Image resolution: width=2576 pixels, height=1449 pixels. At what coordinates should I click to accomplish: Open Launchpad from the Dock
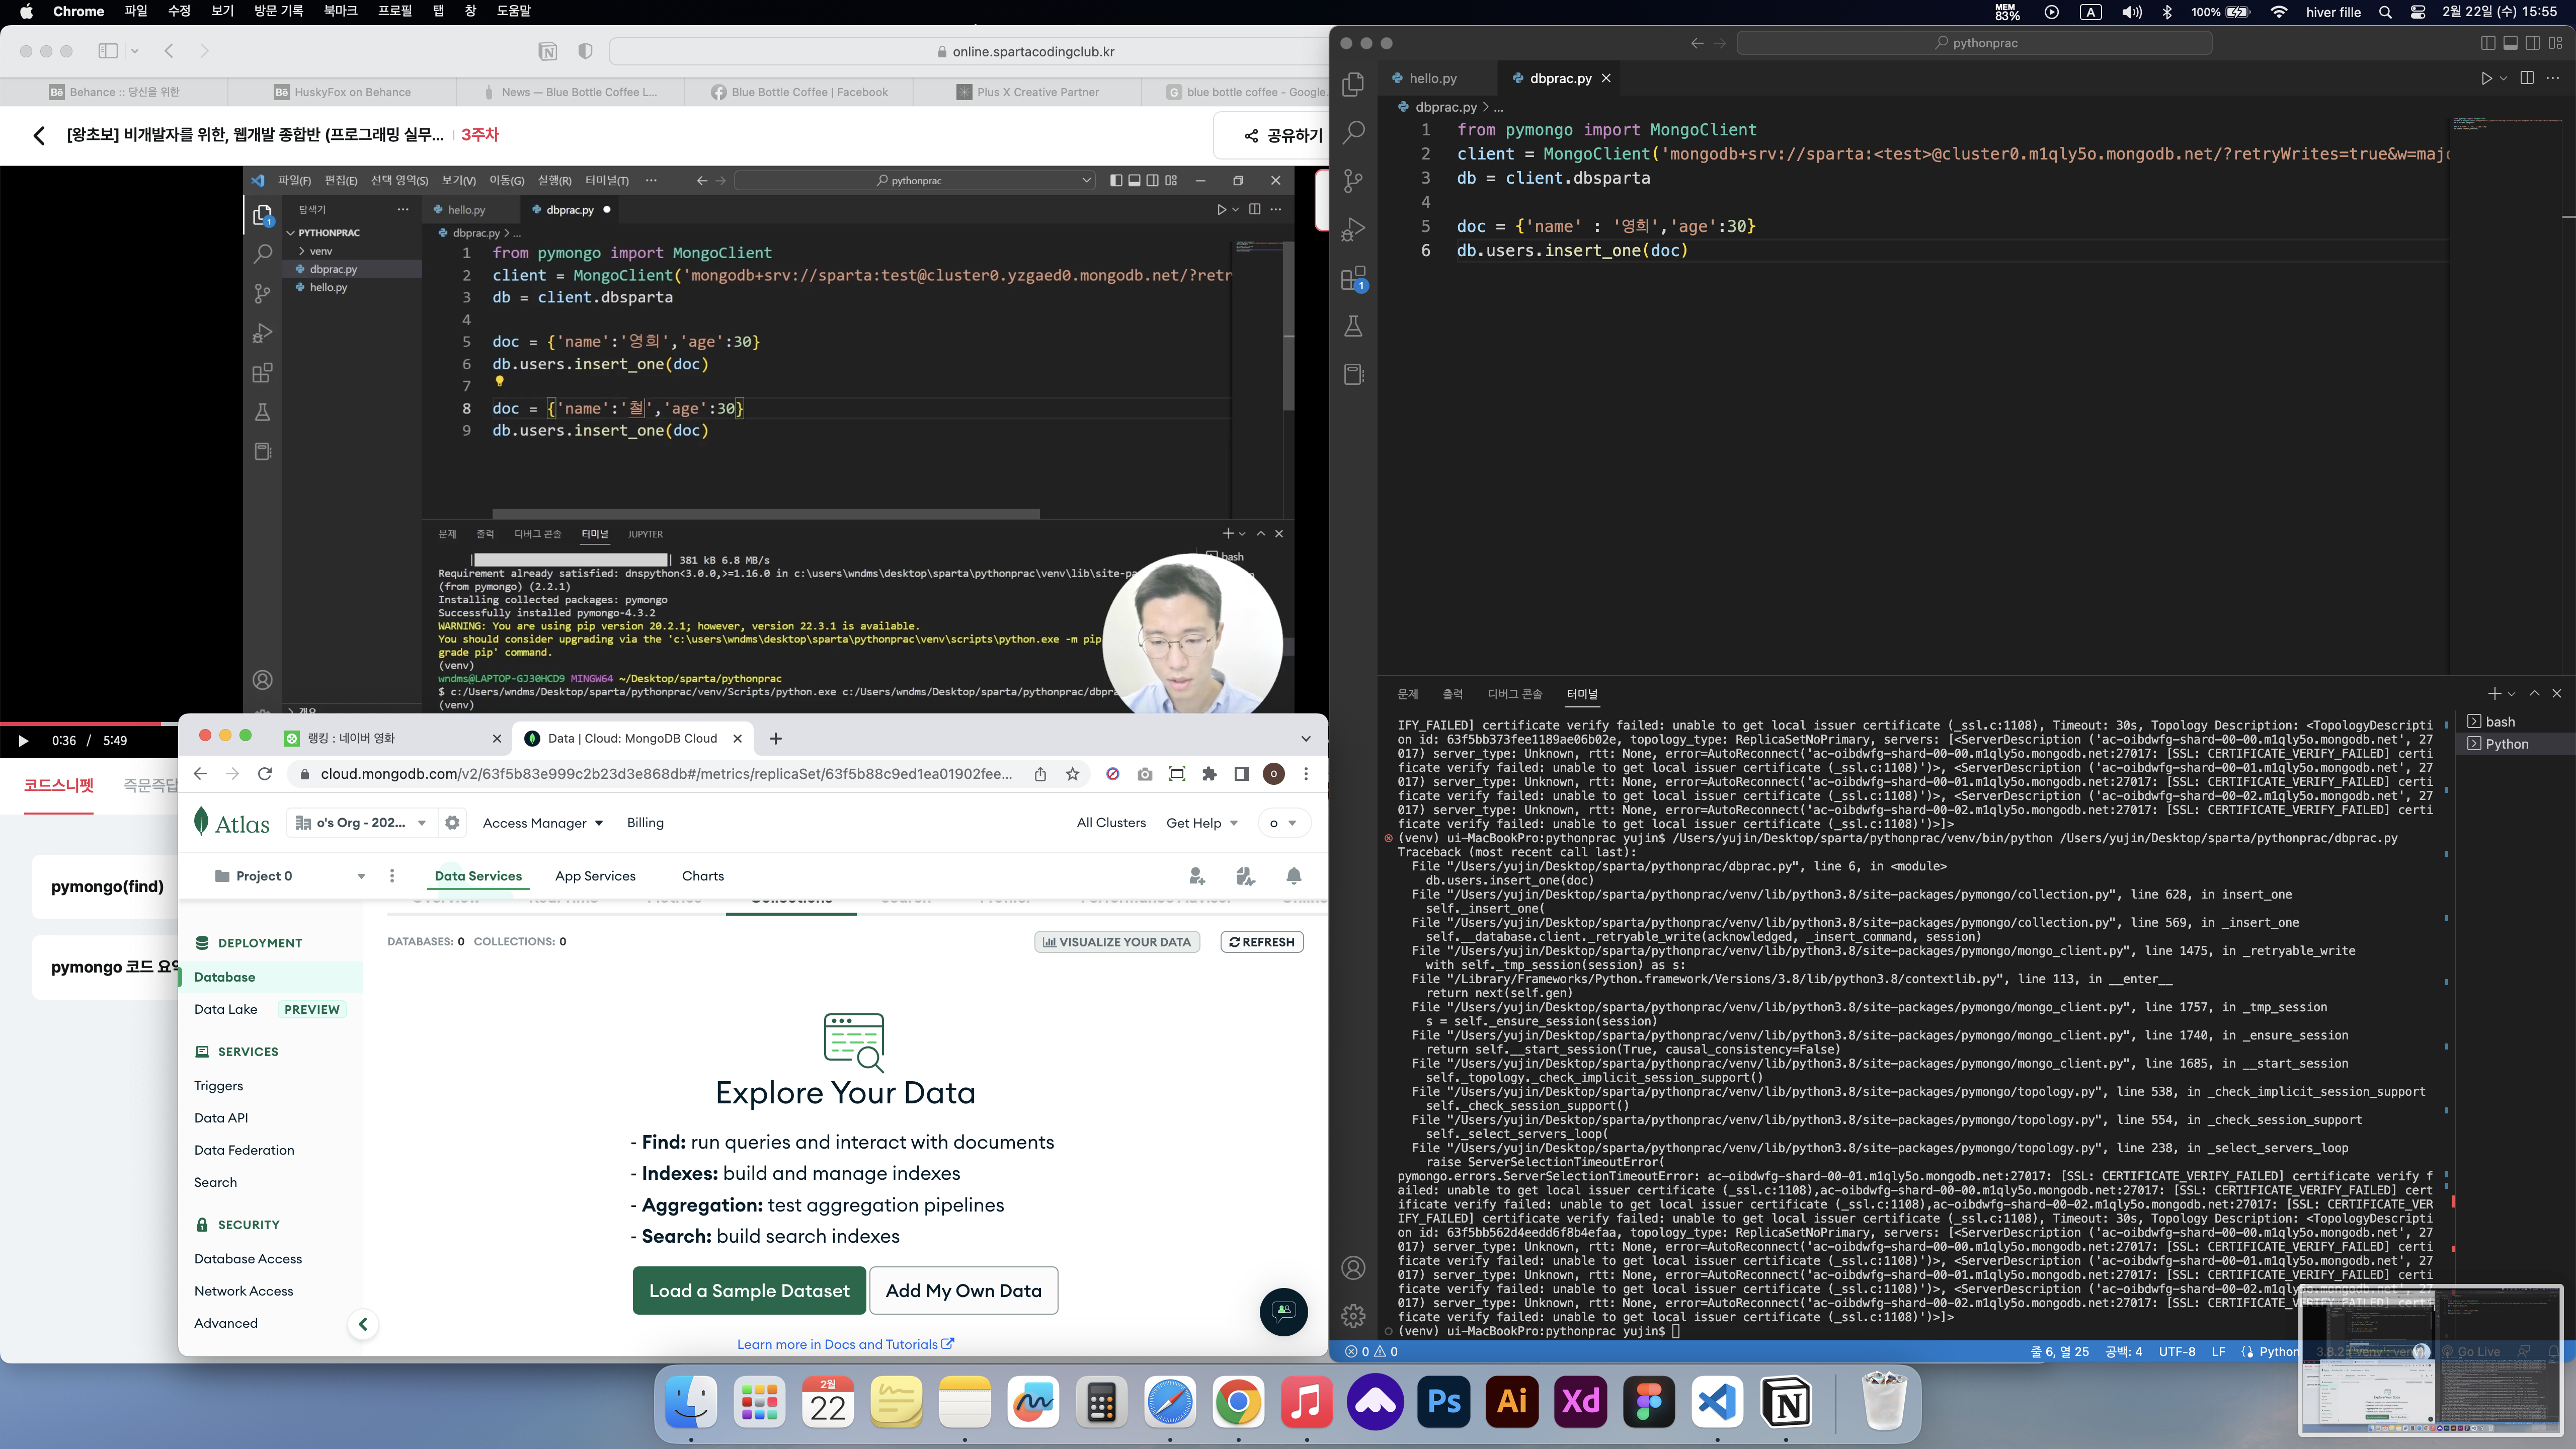(x=759, y=1402)
